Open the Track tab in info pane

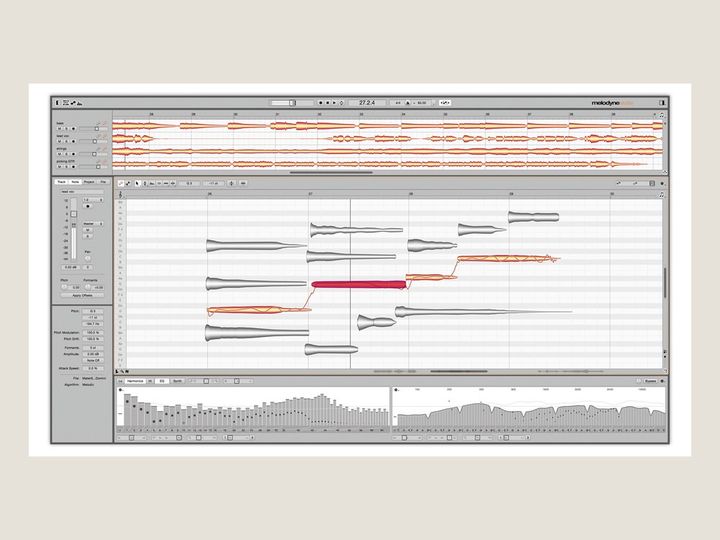pyautogui.click(x=62, y=182)
